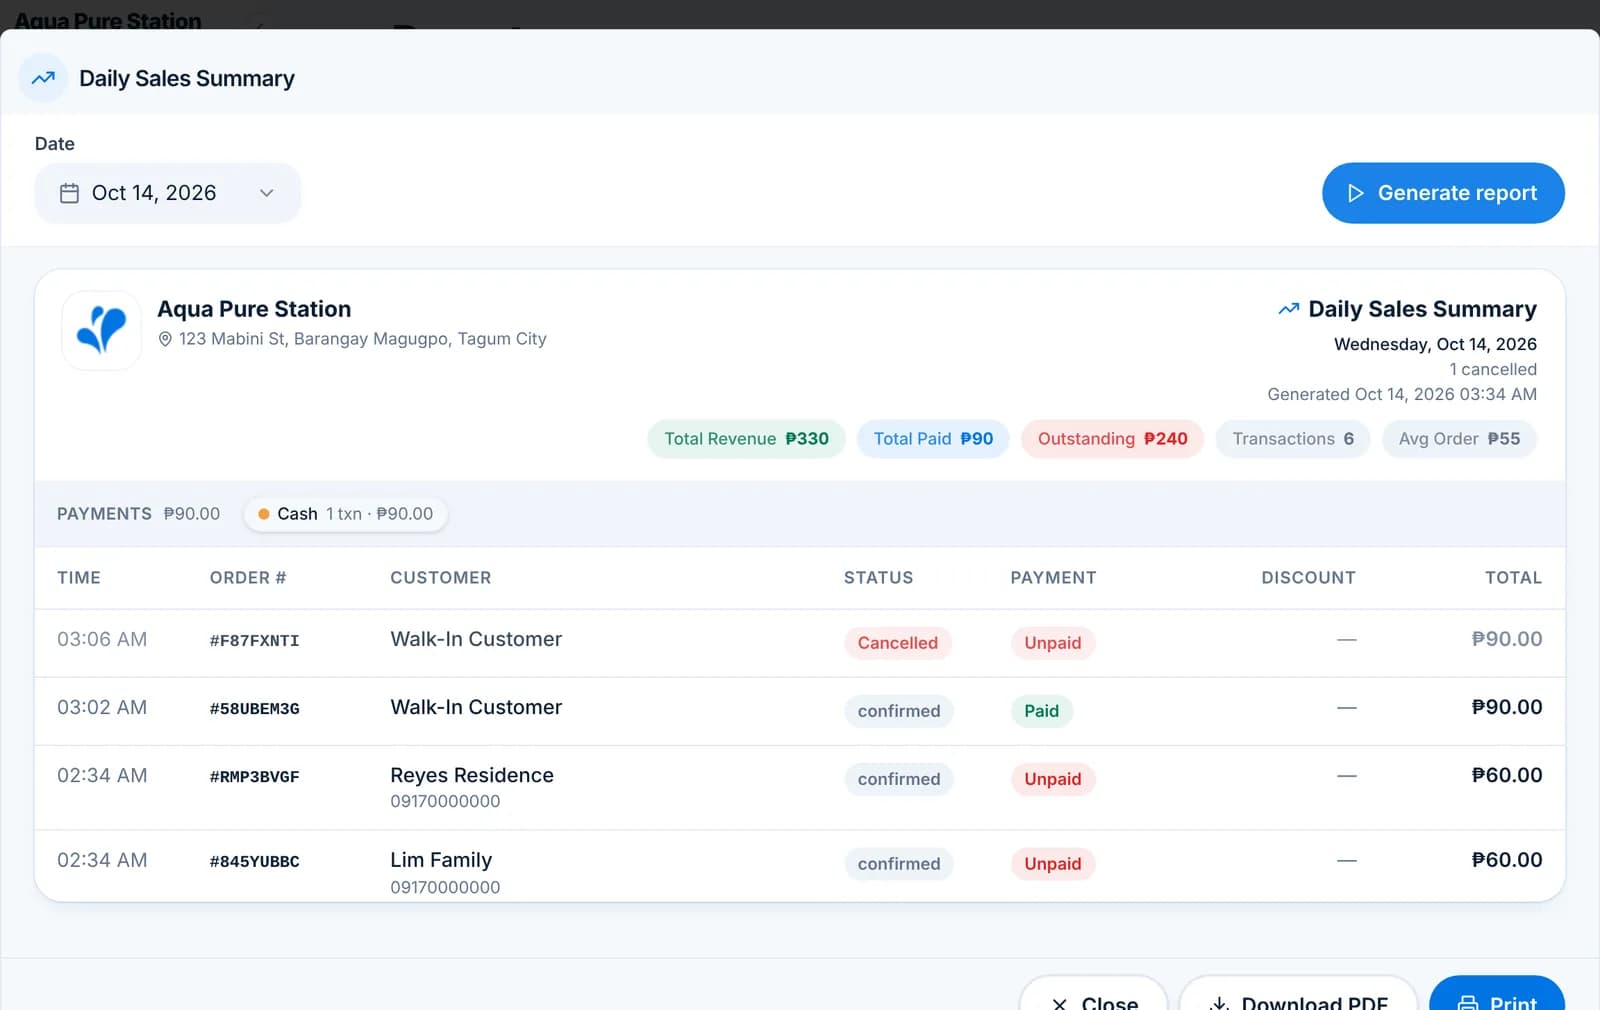The height and width of the screenshot is (1010, 1600).
Task: Expand the date dropdown chevron
Action: tap(267, 193)
